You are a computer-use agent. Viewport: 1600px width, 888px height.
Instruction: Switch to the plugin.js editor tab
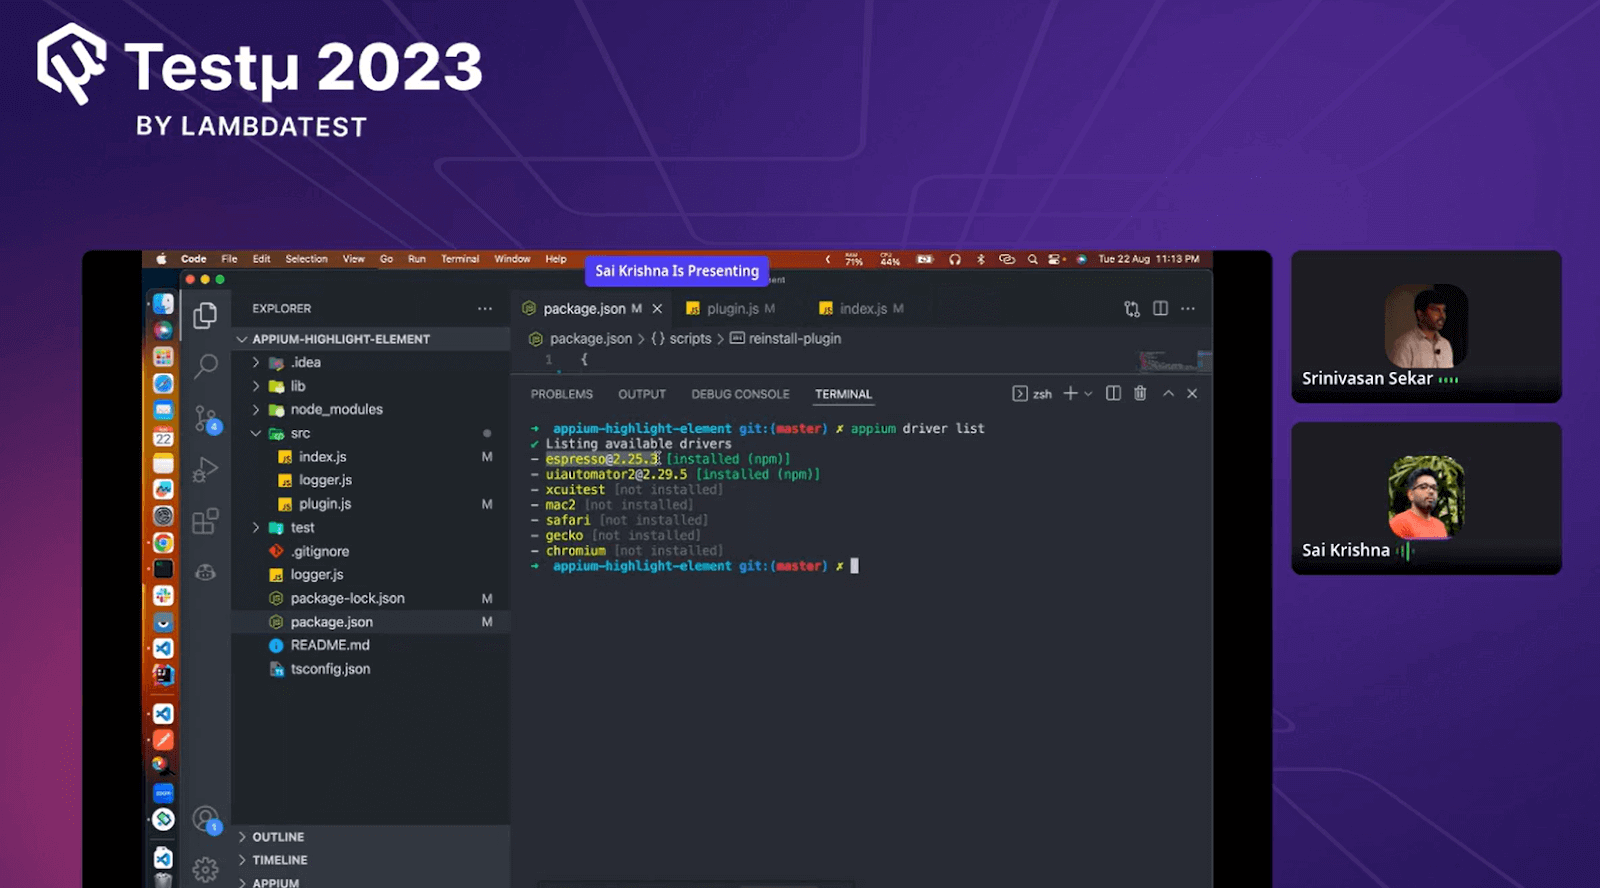(x=732, y=309)
